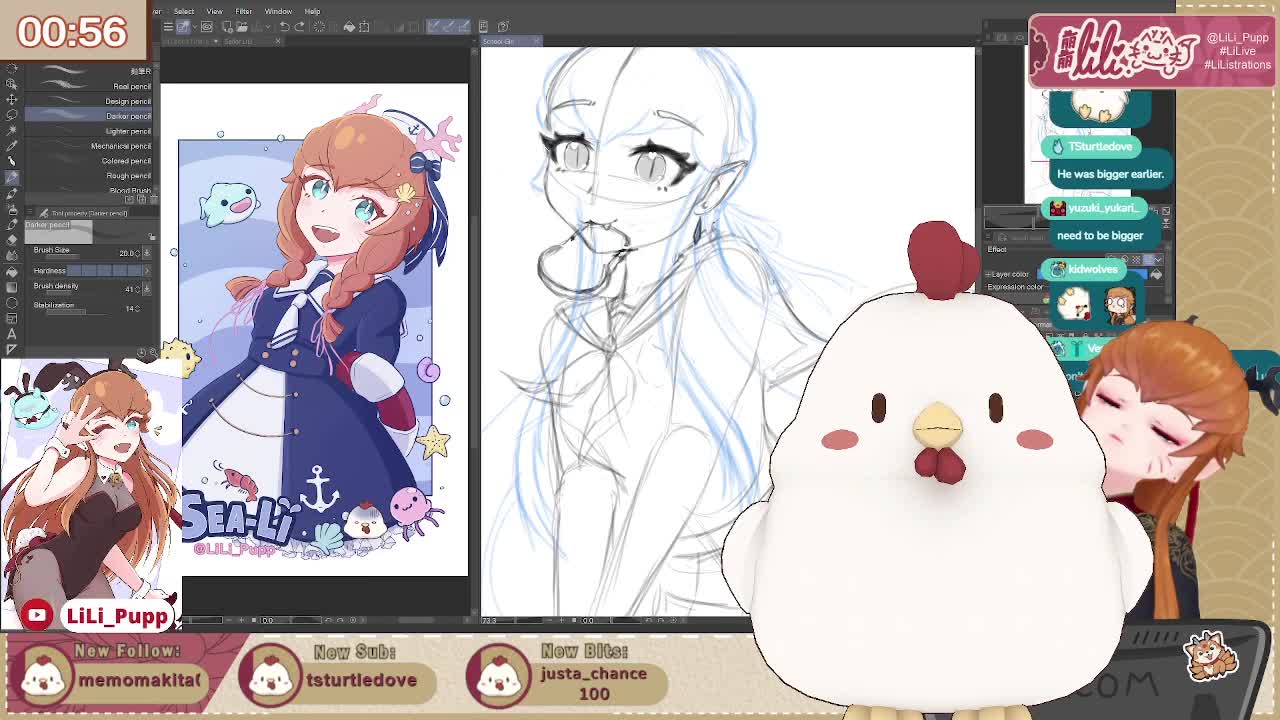This screenshot has height=720, width=1280.
Task: Select the Brush tool
Action: point(12,192)
